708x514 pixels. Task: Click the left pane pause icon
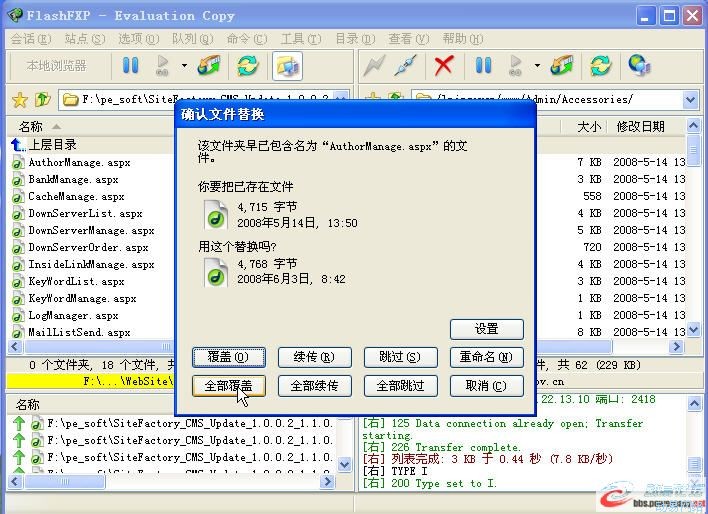[130, 66]
